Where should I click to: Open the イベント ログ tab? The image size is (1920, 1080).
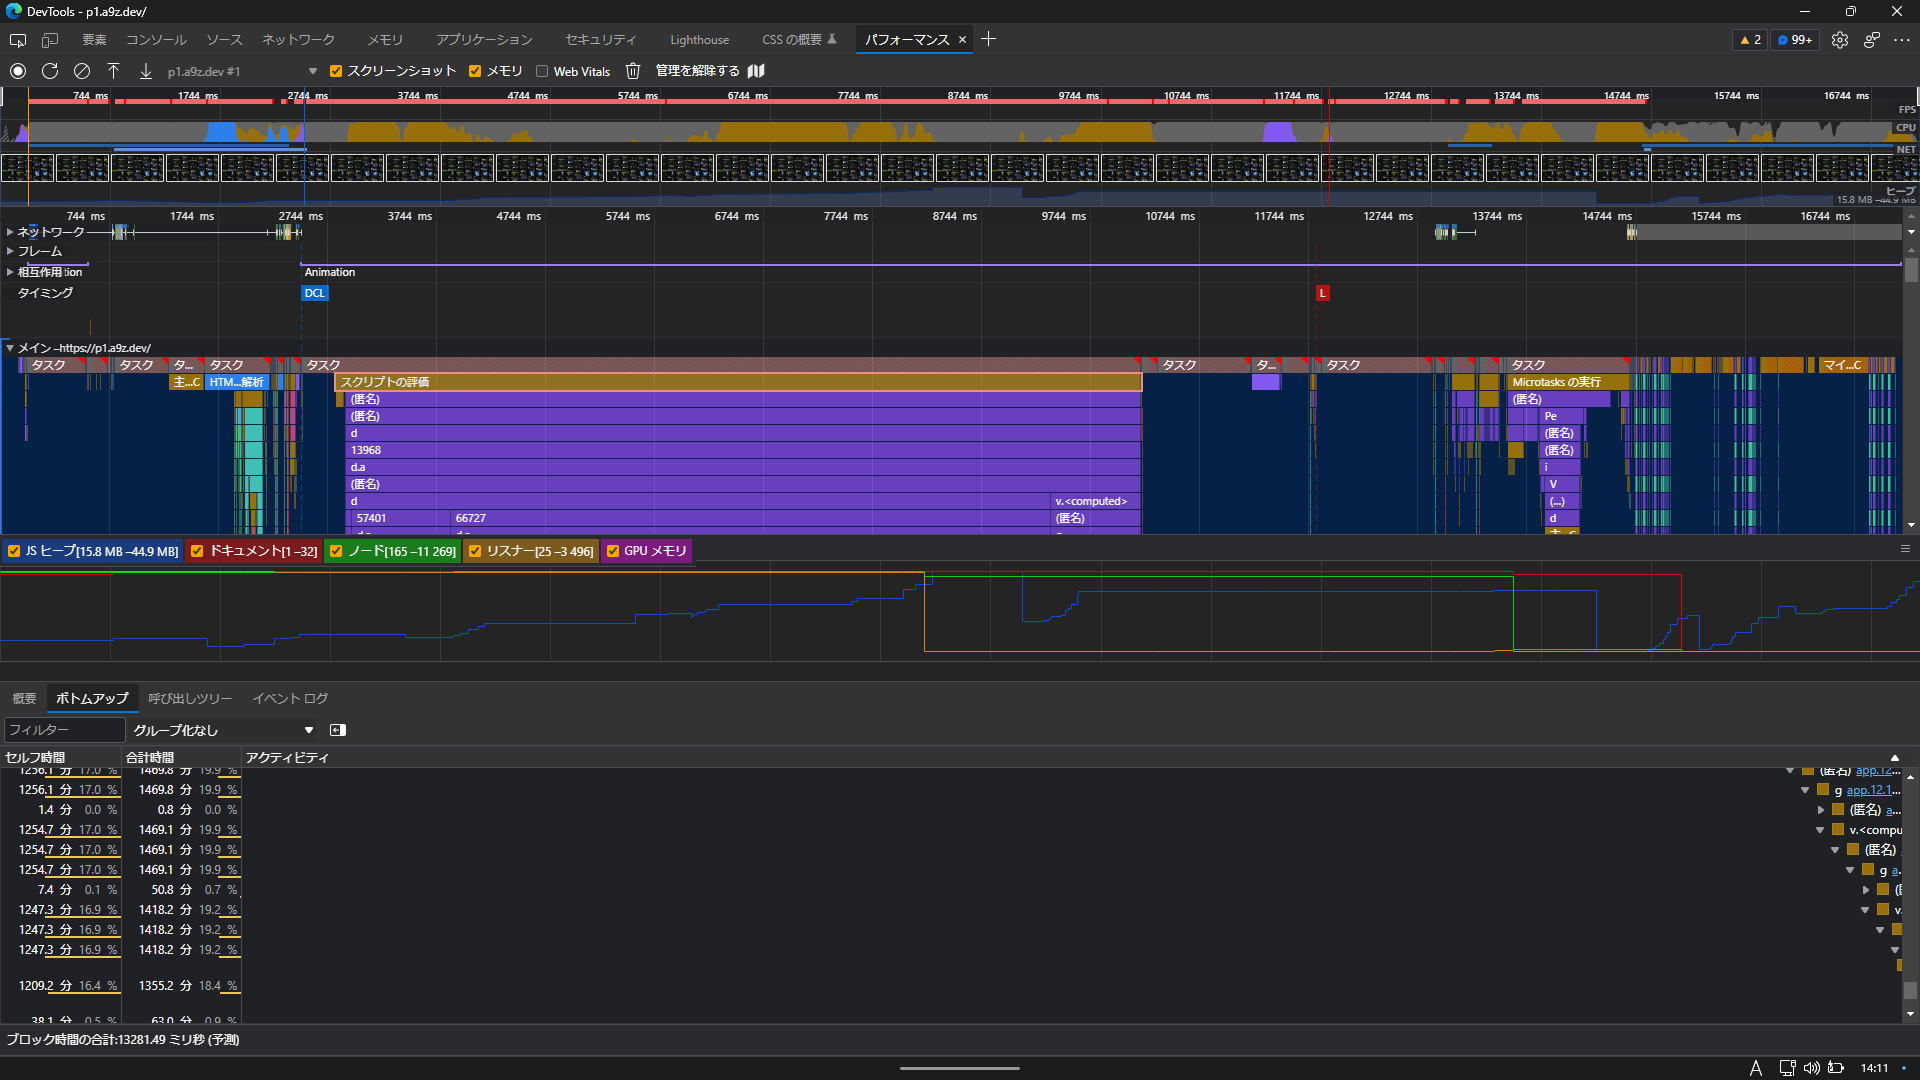pyautogui.click(x=290, y=698)
